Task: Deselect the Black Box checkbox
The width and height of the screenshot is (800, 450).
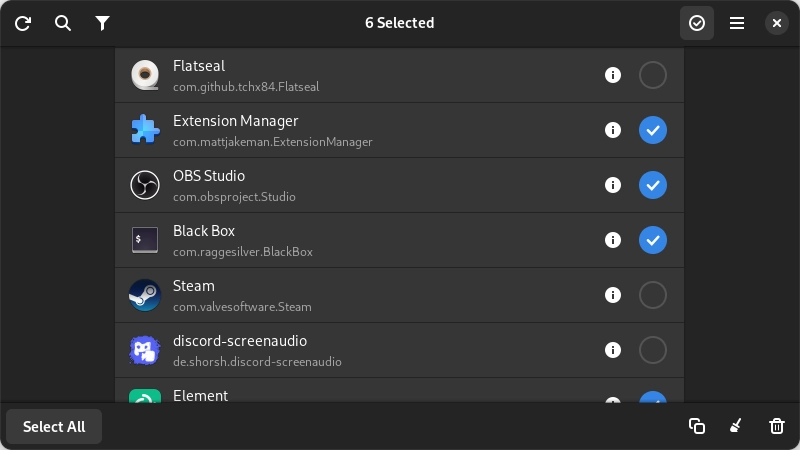Action: click(653, 240)
